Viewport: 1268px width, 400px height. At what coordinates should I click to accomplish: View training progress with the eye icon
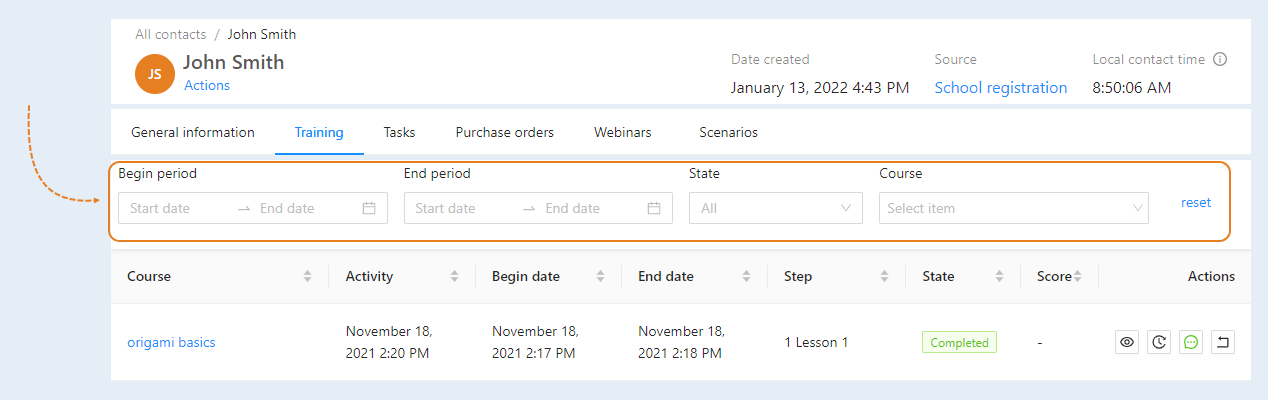[x=1127, y=342]
